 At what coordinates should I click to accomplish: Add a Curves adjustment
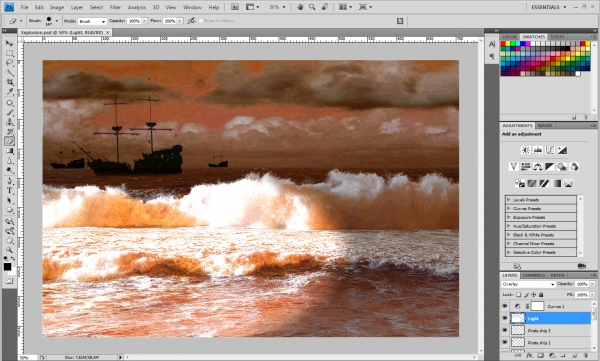point(550,150)
